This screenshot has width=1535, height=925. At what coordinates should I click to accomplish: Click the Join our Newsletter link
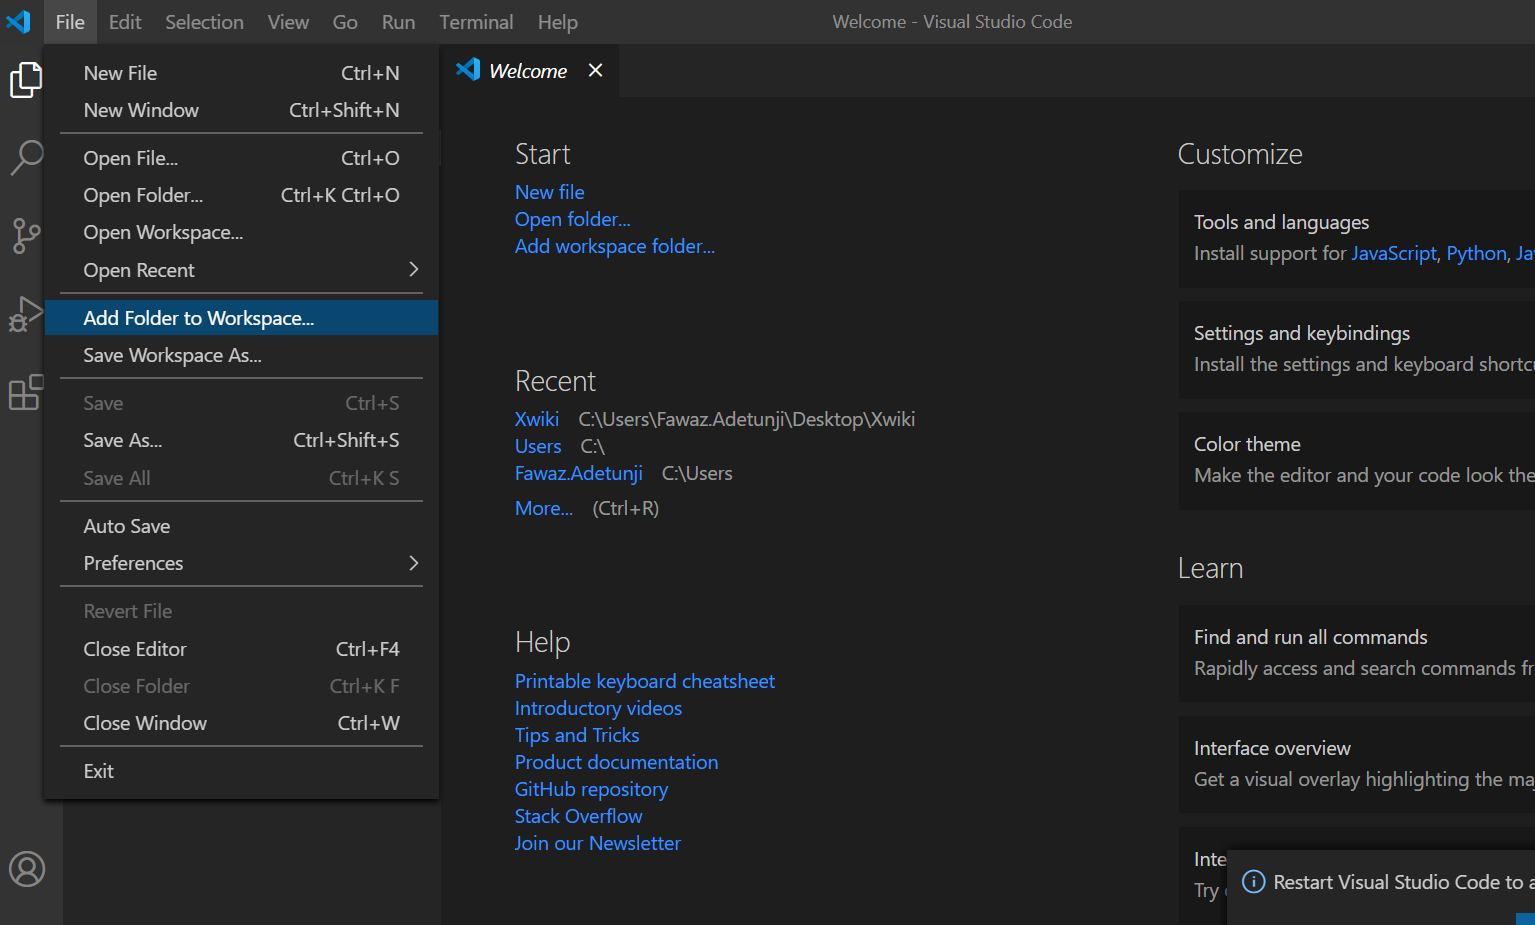tap(598, 843)
